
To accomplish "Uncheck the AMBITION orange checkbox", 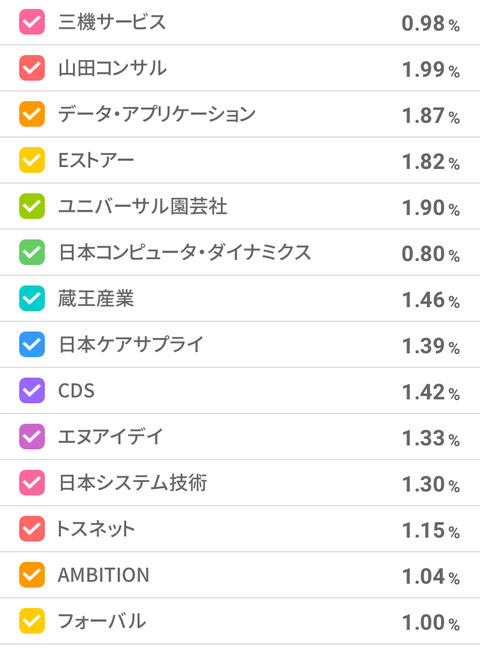I will click(32, 575).
